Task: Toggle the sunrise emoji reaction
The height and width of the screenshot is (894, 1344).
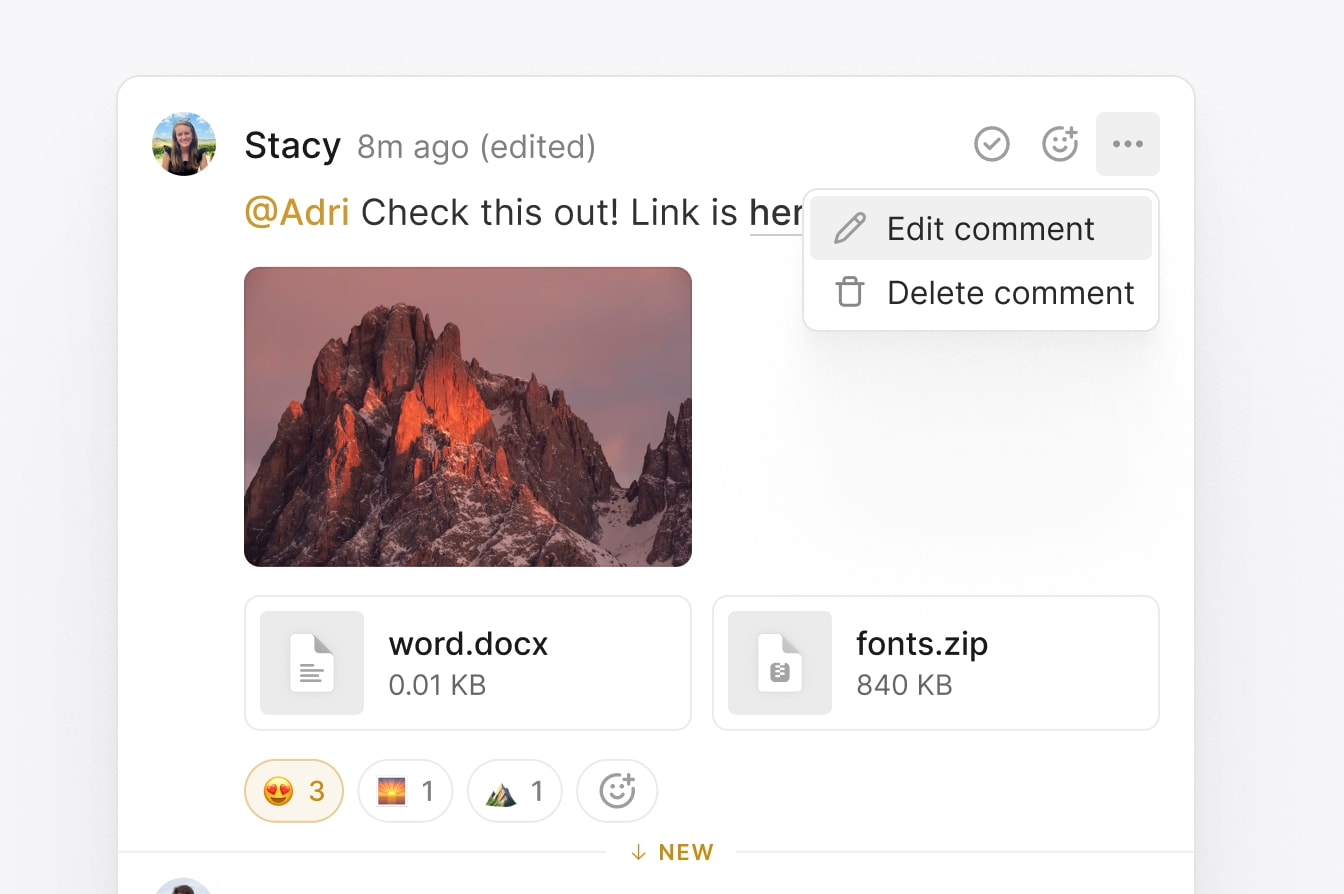Action: click(404, 790)
